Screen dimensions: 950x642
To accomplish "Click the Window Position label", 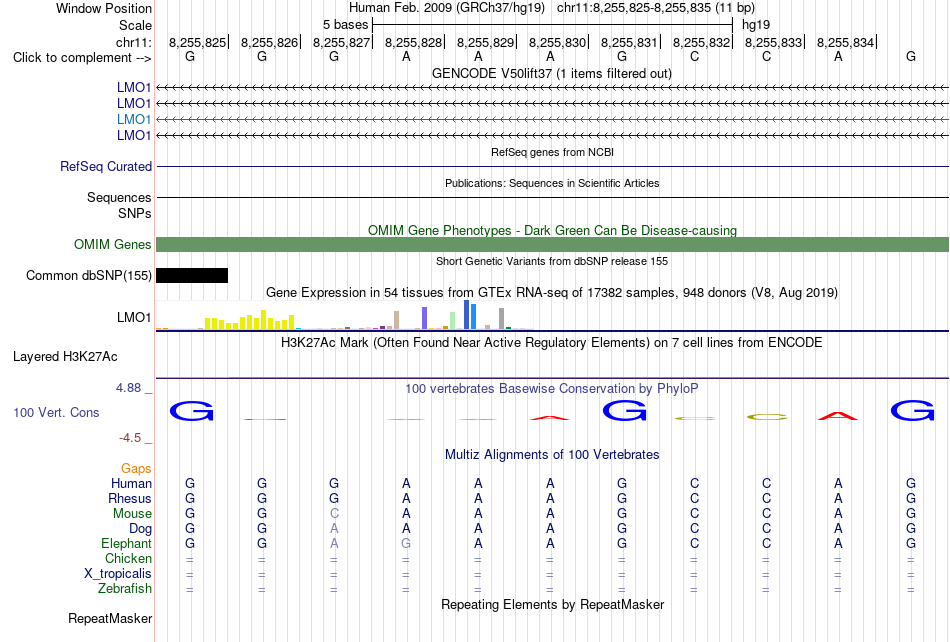I will (x=104, y=8).
